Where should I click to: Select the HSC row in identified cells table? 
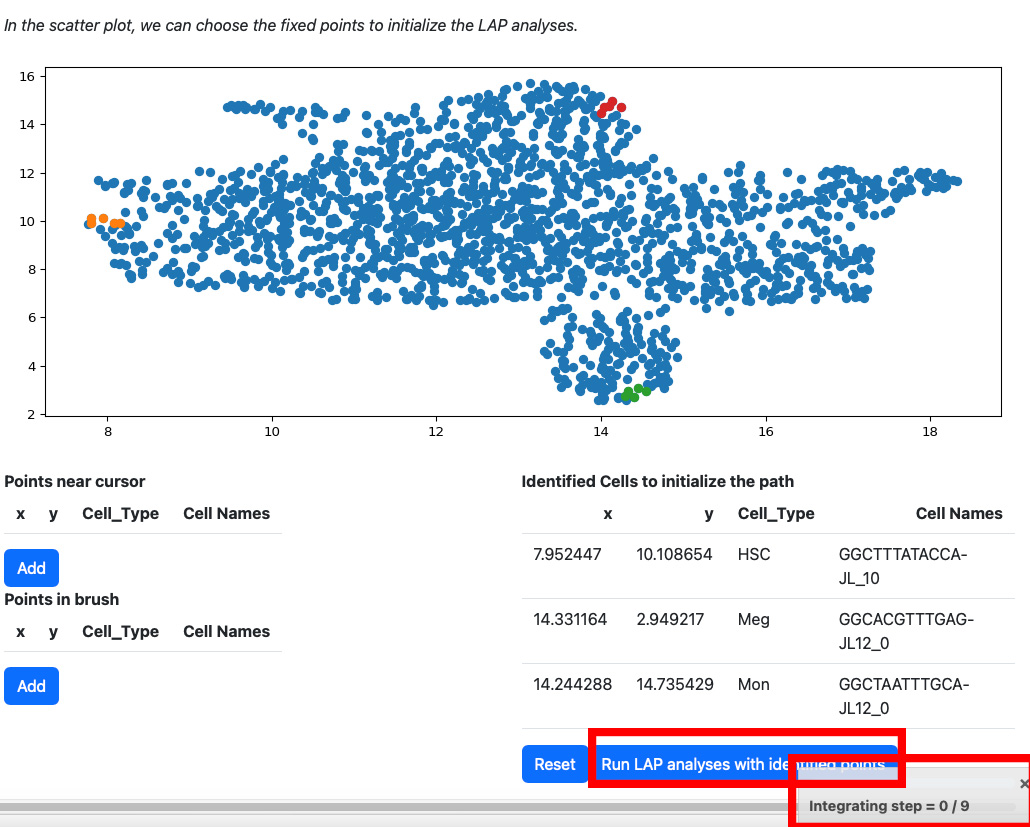[x=769, y=566]
